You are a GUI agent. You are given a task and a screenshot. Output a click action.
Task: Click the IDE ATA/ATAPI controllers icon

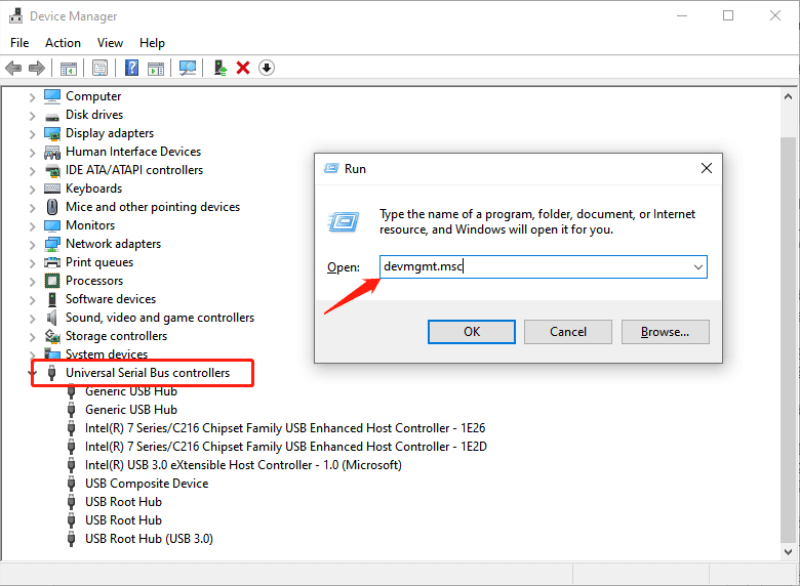click(x=52, y=170)
